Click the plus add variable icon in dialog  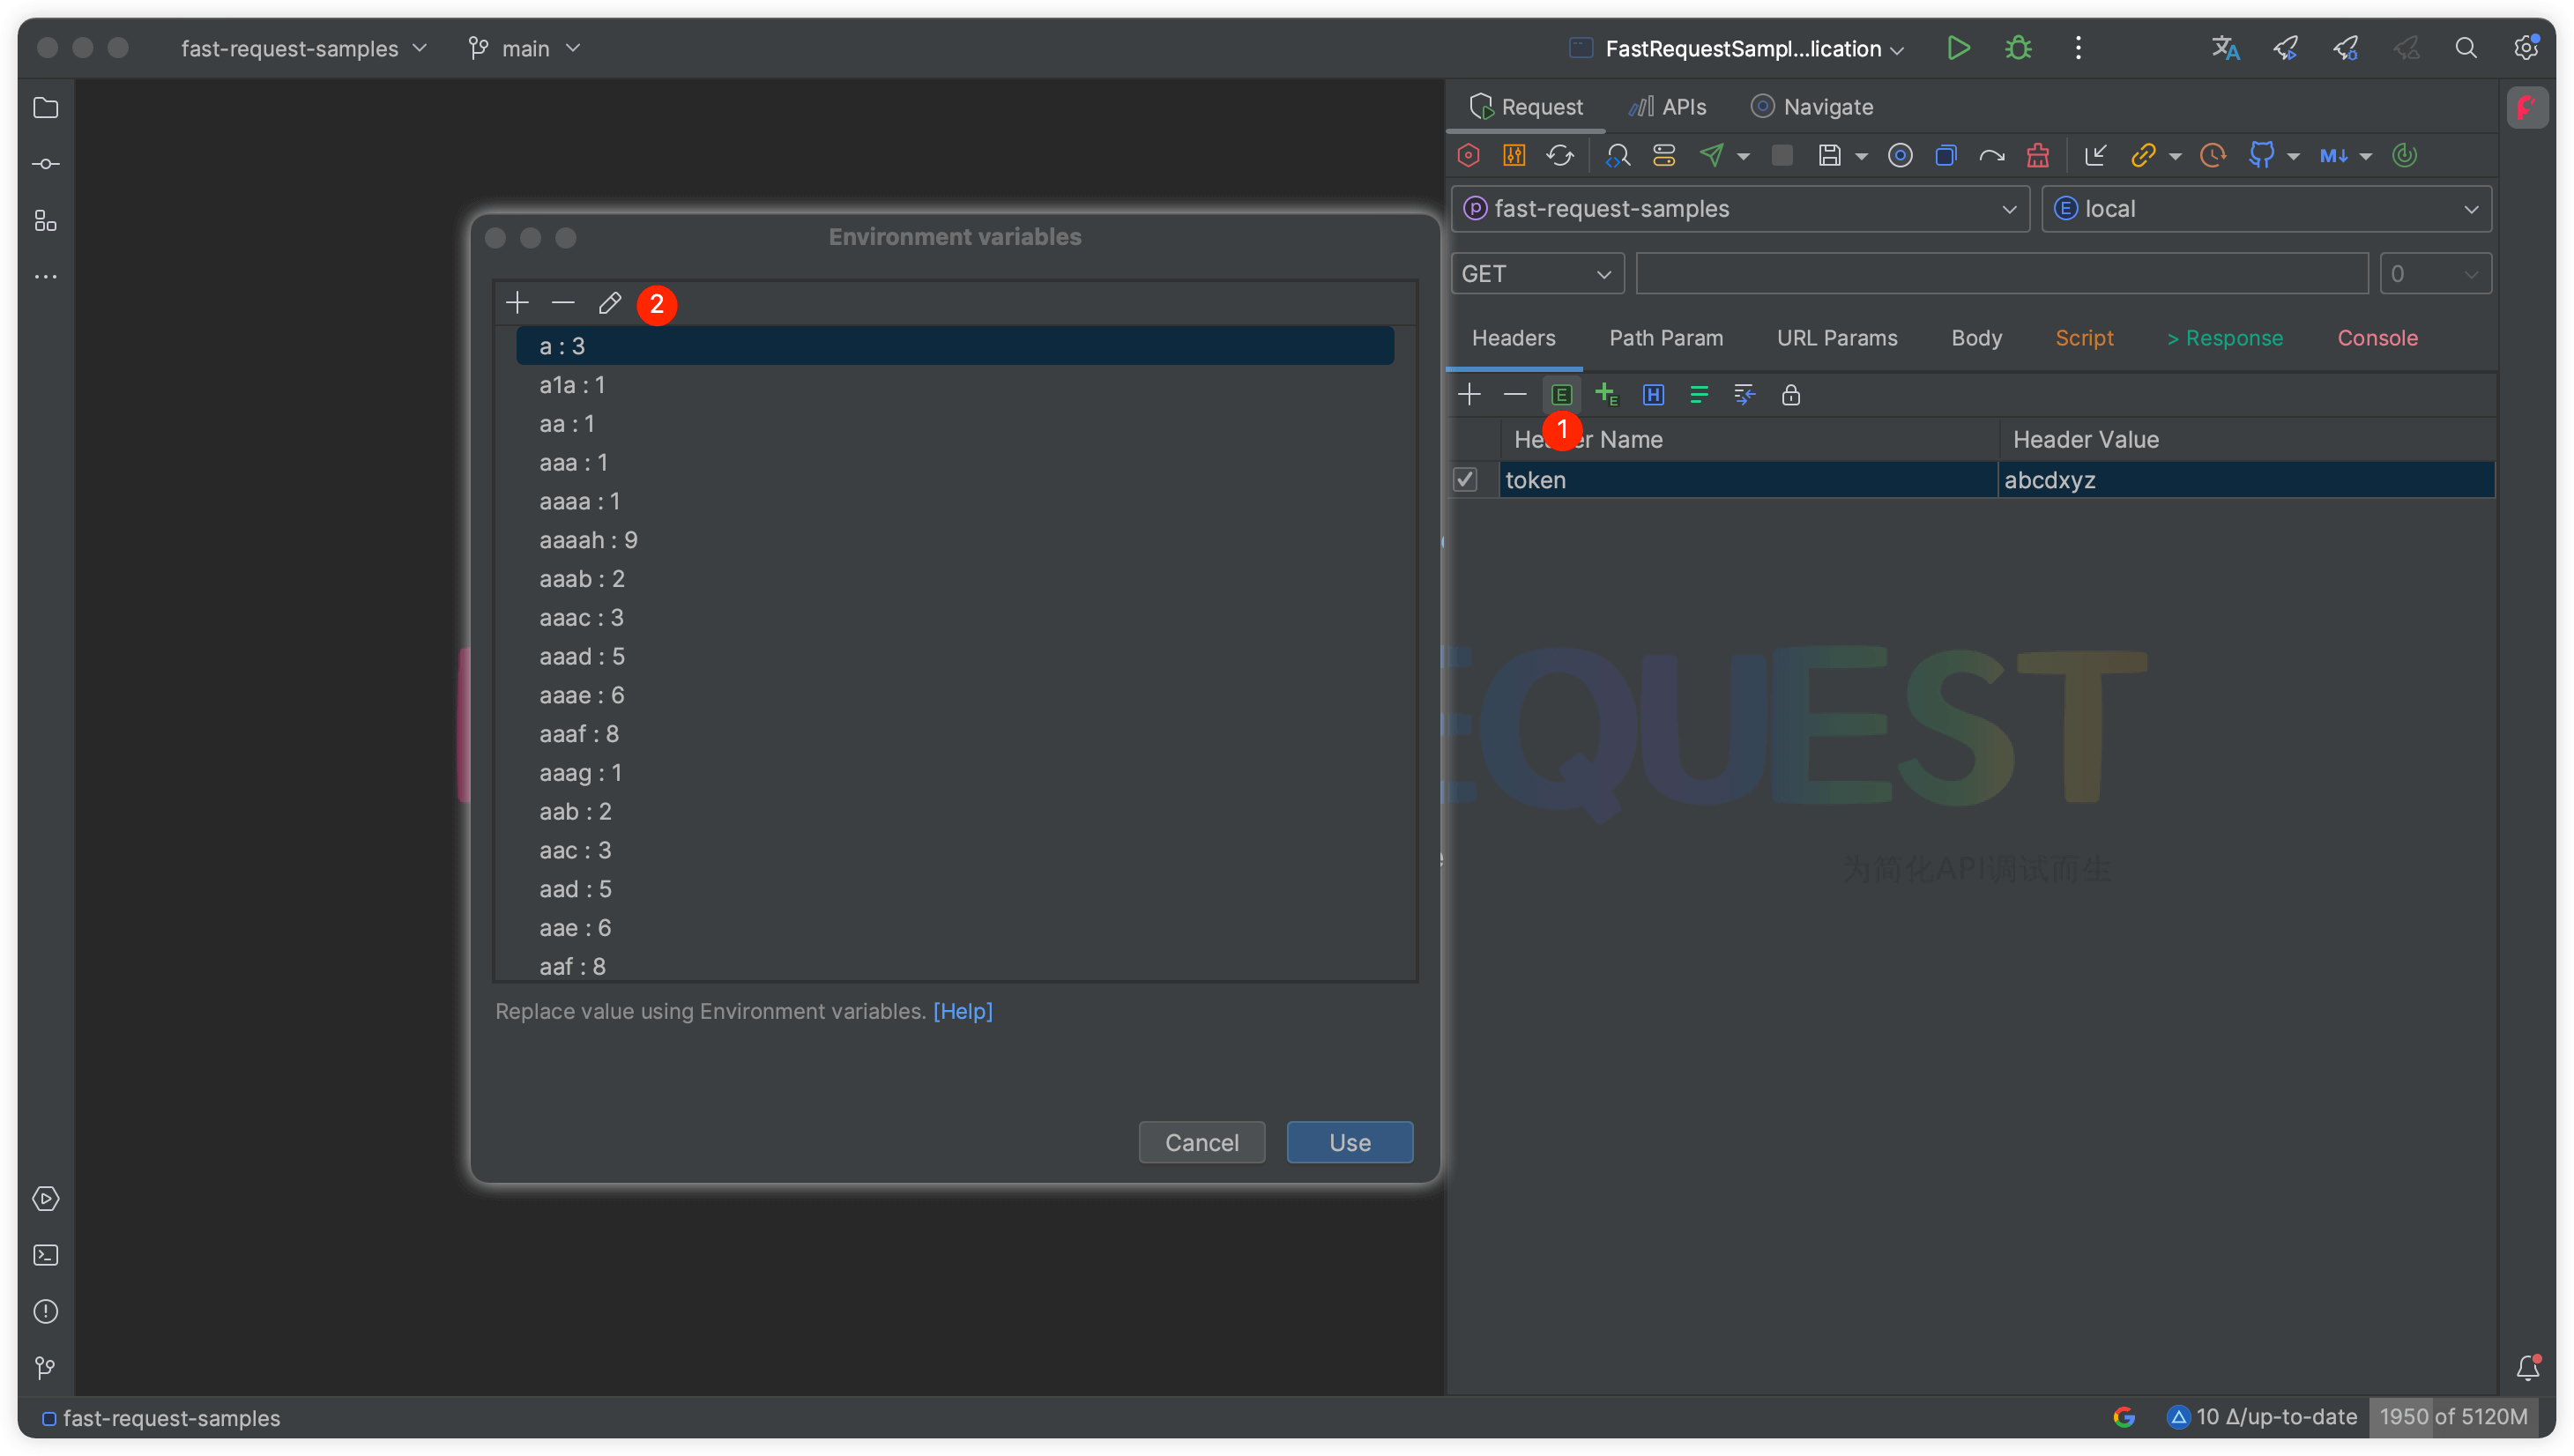point(517,303)
